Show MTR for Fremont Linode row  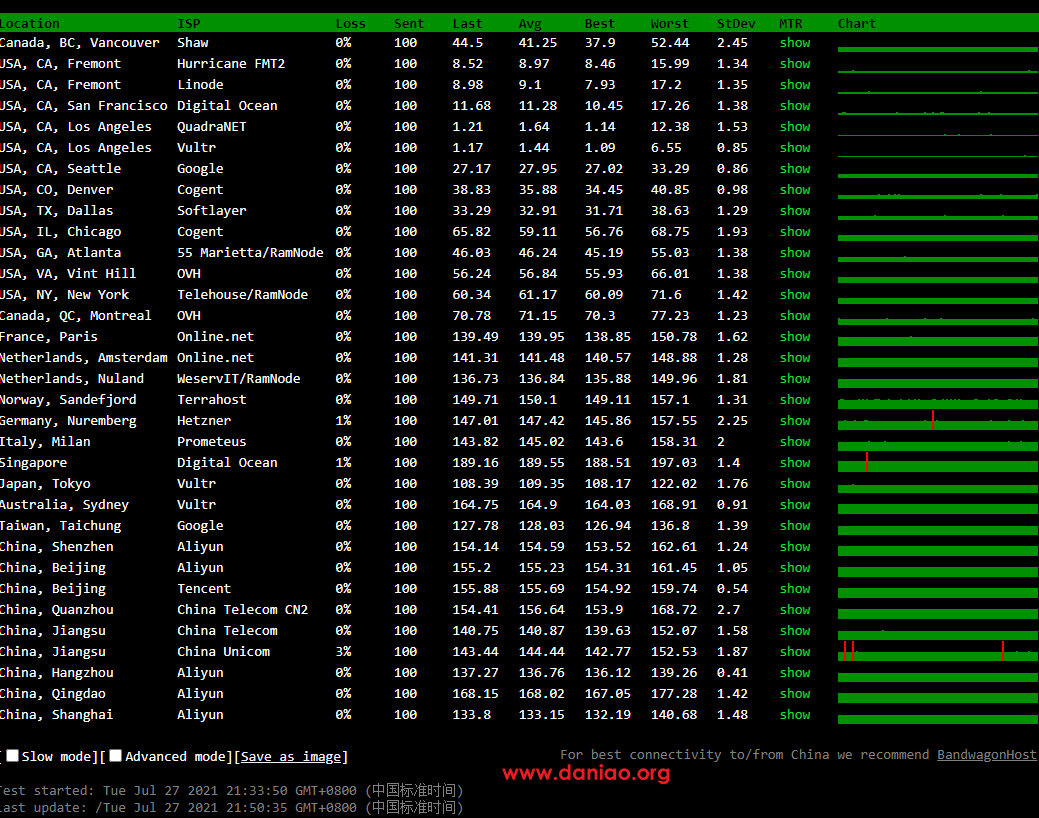point(794,85)
